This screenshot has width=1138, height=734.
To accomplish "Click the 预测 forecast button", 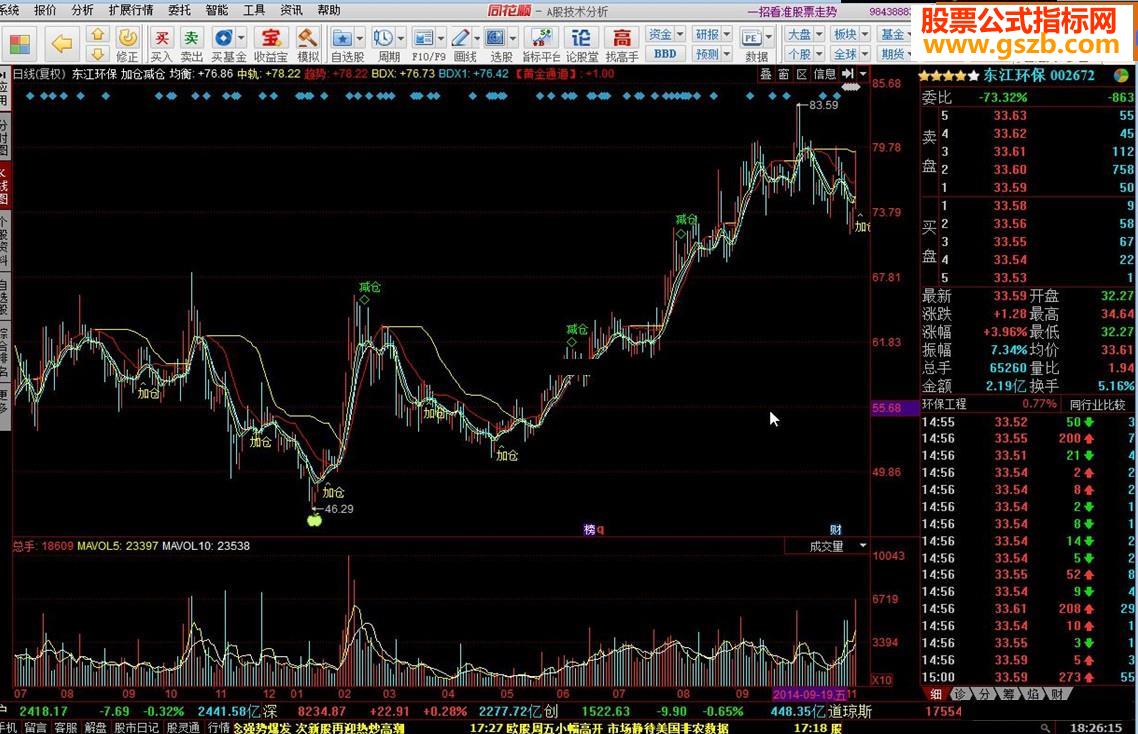I will pyautogui.click(x=707, y=54).
